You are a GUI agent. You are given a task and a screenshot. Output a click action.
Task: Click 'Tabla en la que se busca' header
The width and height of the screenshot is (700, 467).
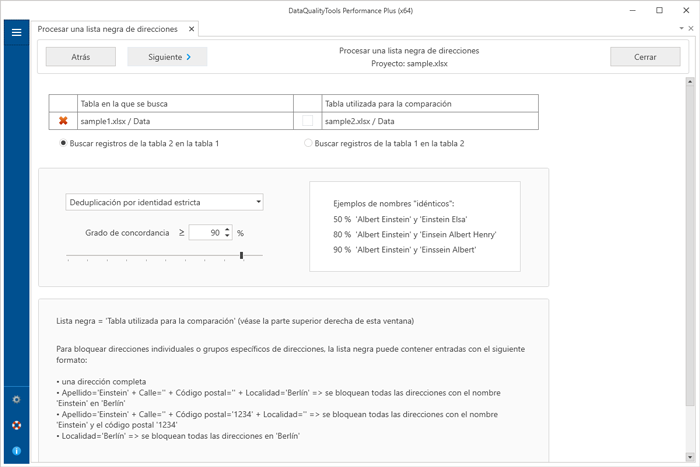pyautogui.click(x=185, y=104)
